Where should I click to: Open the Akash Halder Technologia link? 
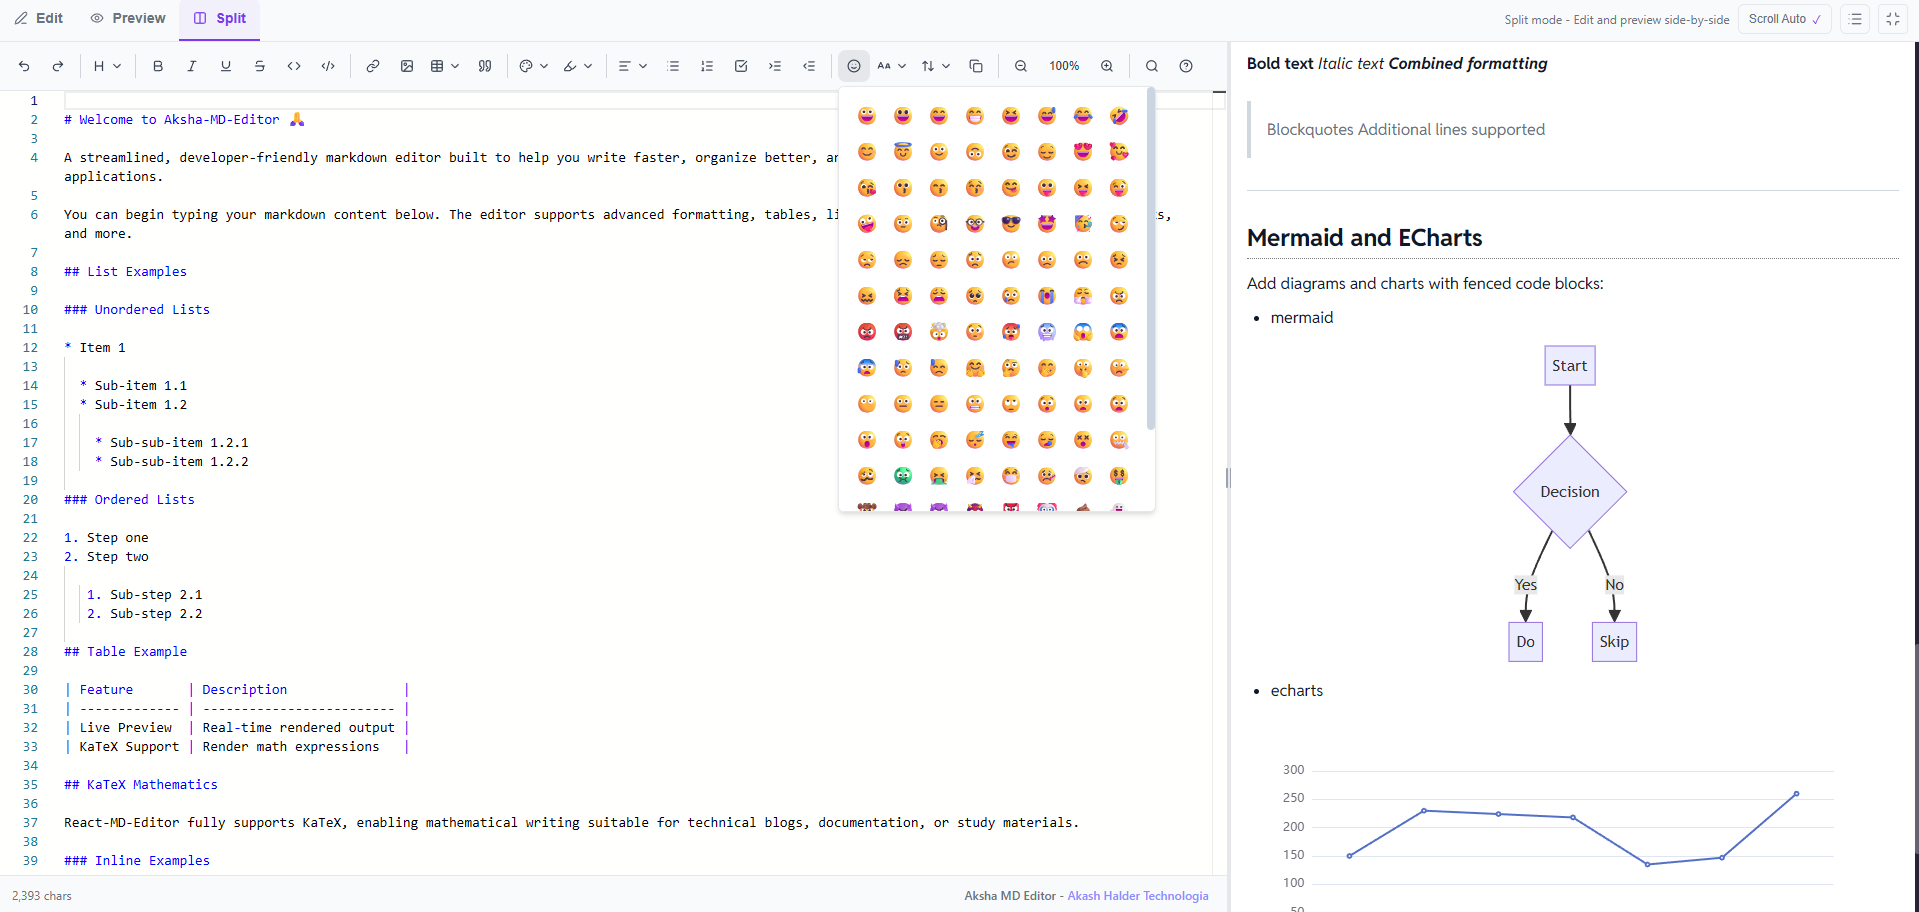click(1138, 896)
